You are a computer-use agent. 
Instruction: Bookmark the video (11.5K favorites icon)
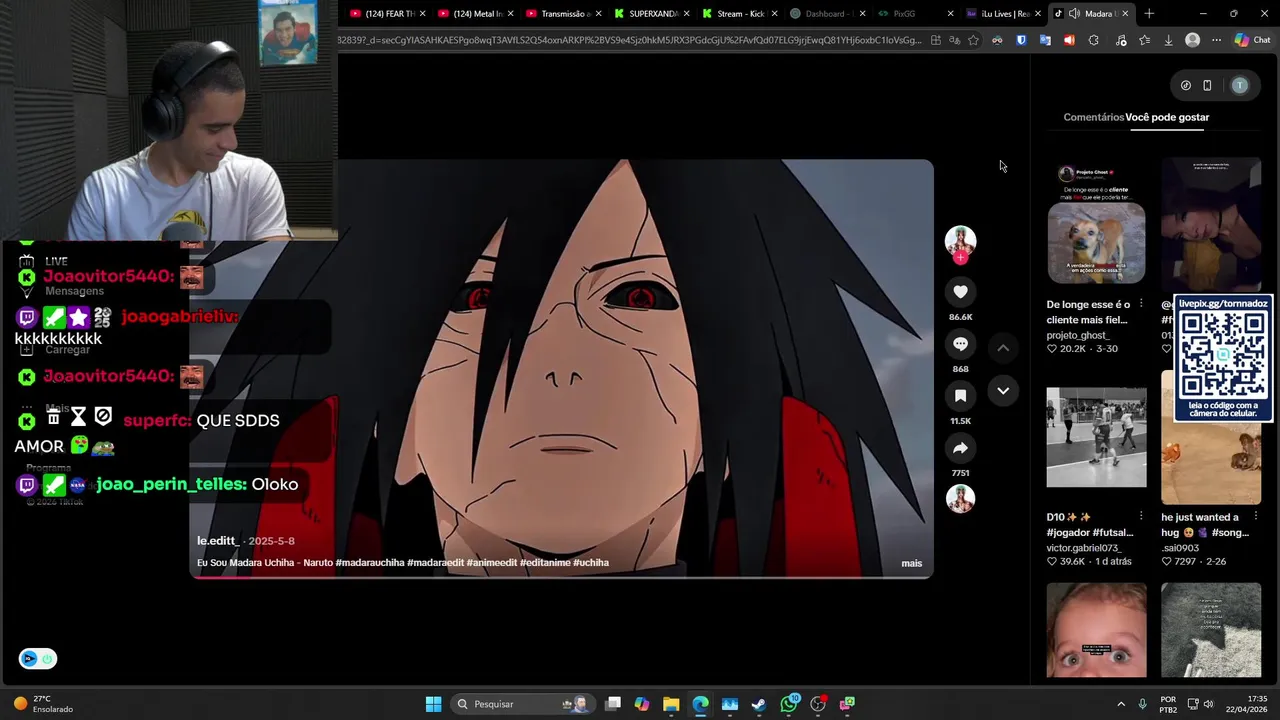point(960,396)
